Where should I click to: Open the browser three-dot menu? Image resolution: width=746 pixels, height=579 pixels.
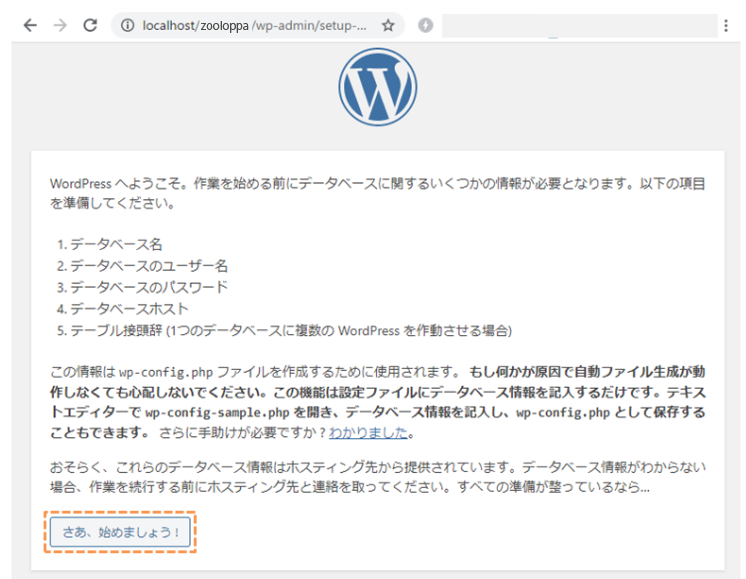coord(726,25)
